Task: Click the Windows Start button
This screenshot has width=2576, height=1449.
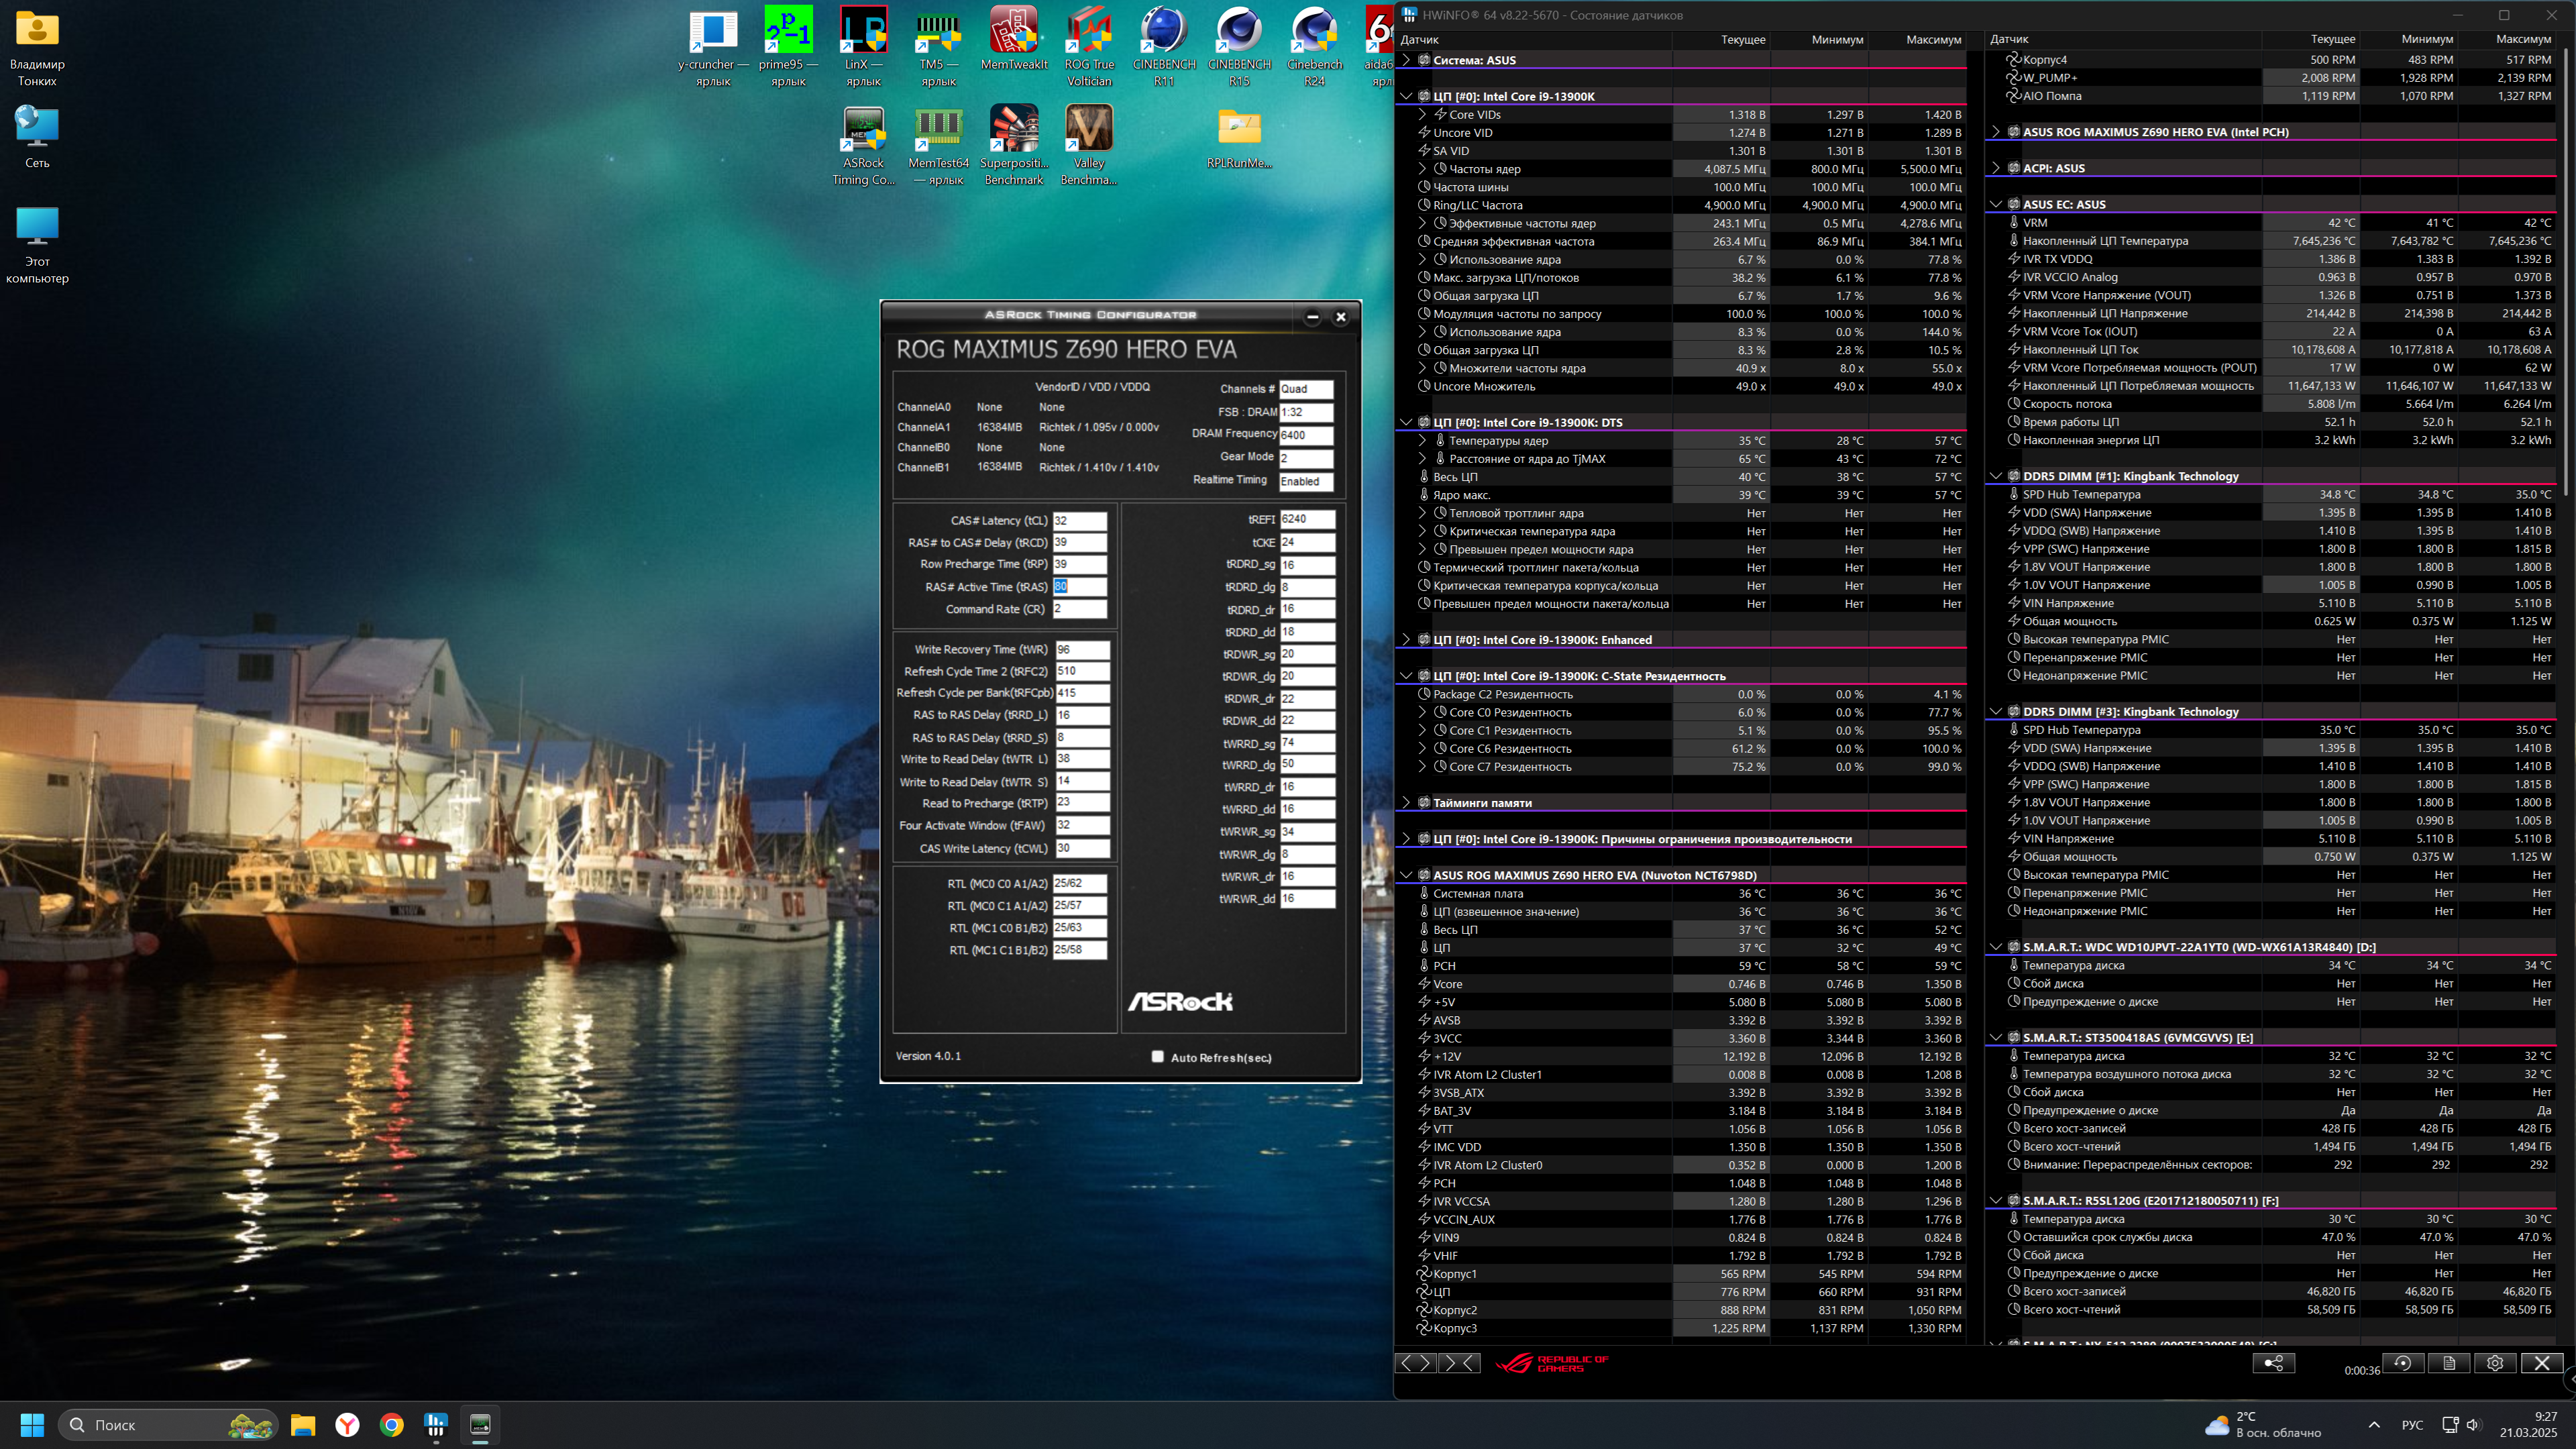Action: click(32, 1425)
